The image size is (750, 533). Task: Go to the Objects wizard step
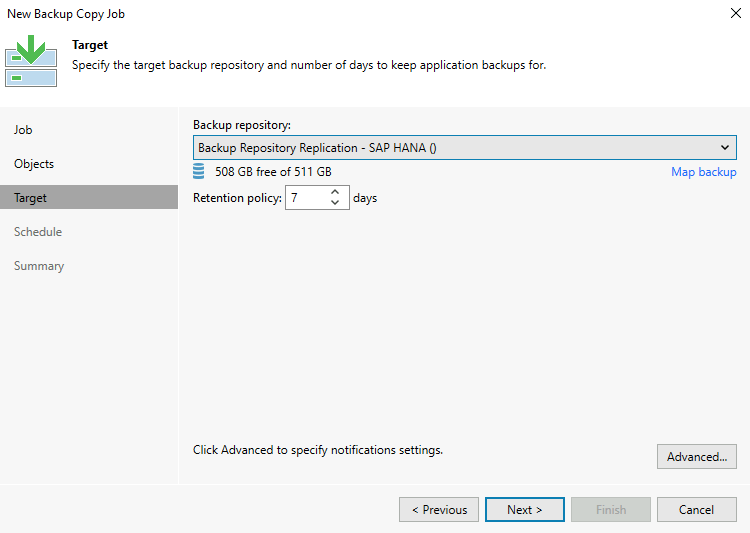(x=34, y=164)
